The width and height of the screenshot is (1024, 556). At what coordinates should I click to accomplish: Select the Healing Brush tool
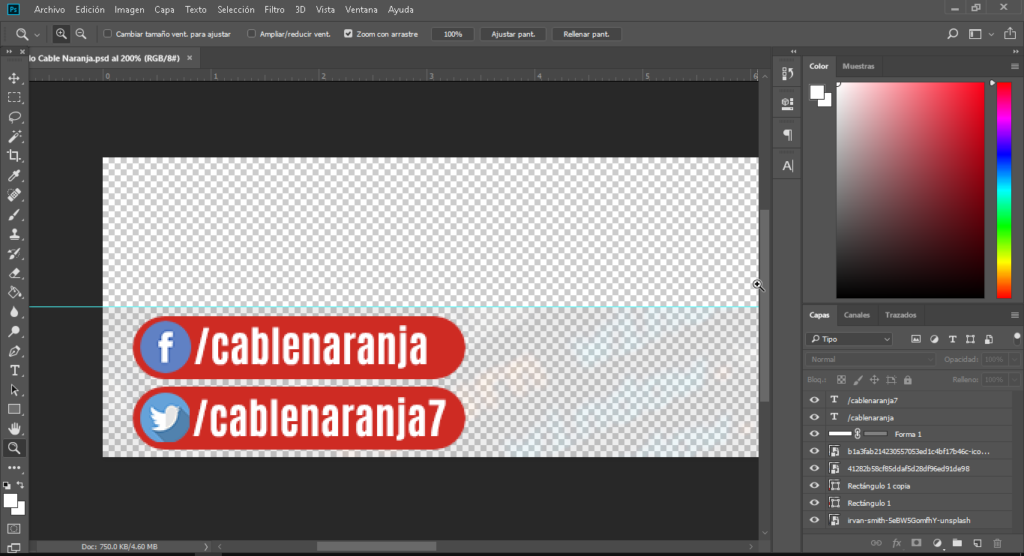click(14, 195)
